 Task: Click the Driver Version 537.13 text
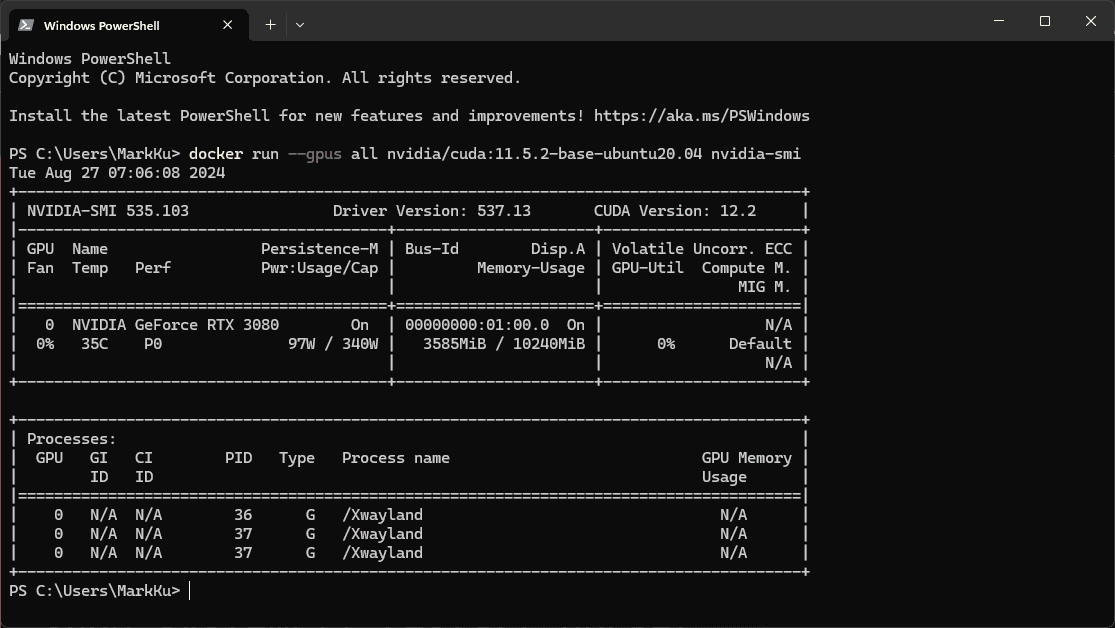tap(431, 211)
